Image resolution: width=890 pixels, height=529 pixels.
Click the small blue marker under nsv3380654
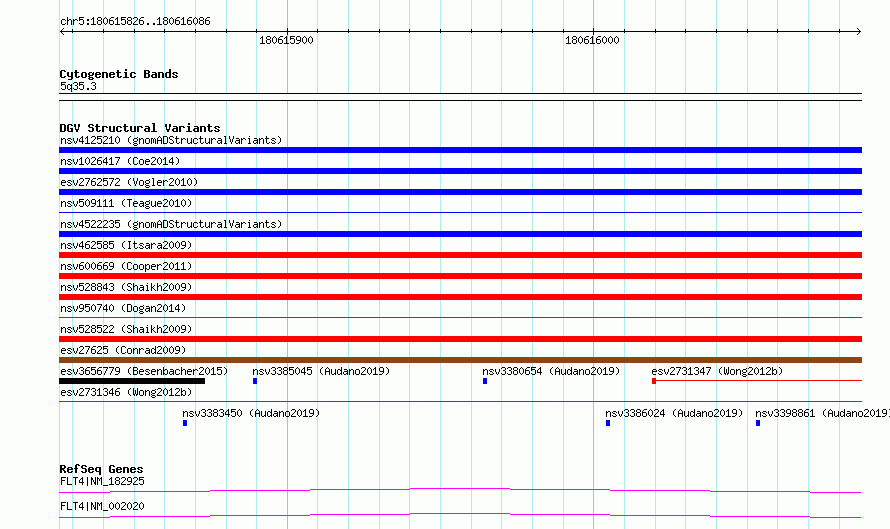pos(485,381)
